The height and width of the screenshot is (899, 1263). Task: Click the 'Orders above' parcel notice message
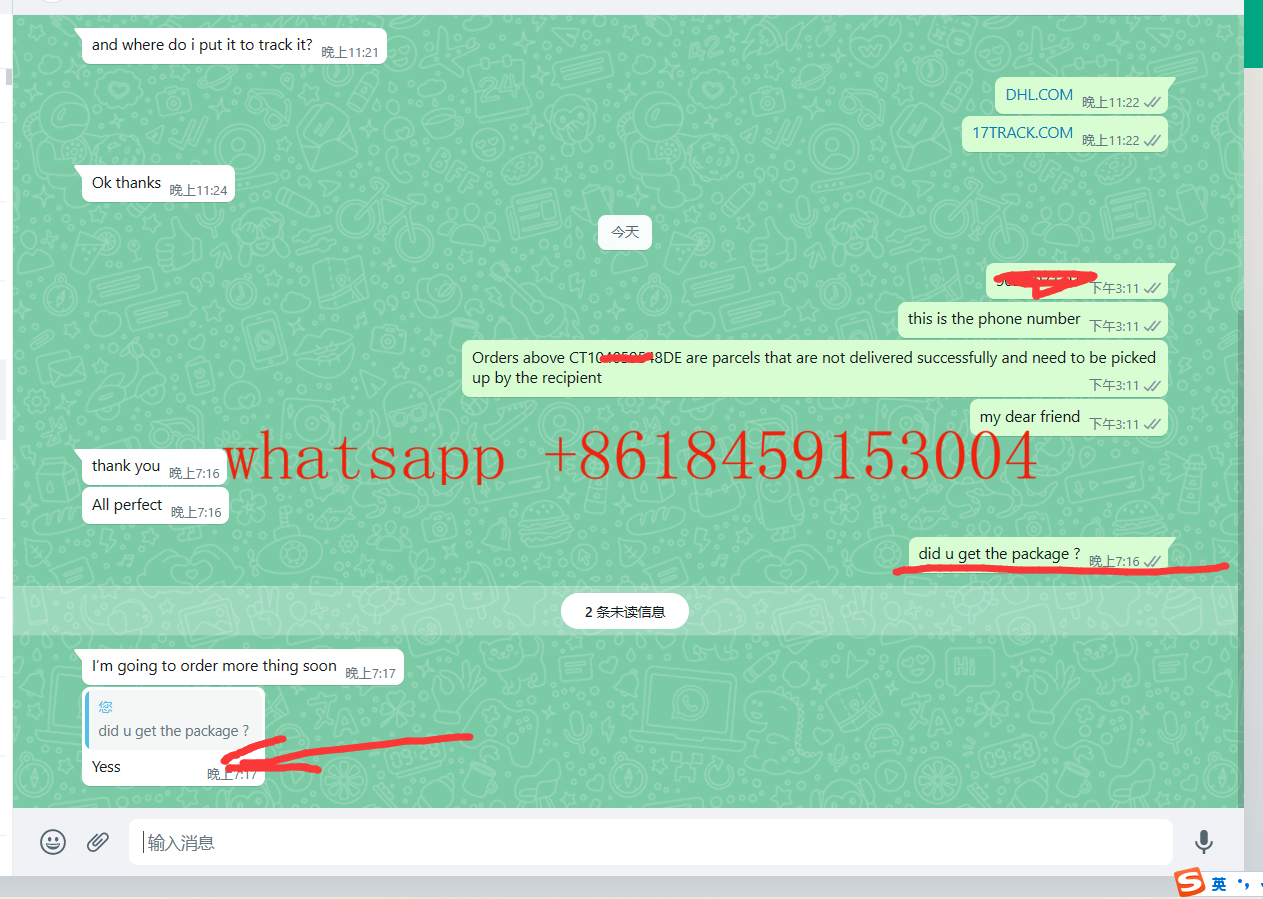pyautogui.click(x=813, y=367)
